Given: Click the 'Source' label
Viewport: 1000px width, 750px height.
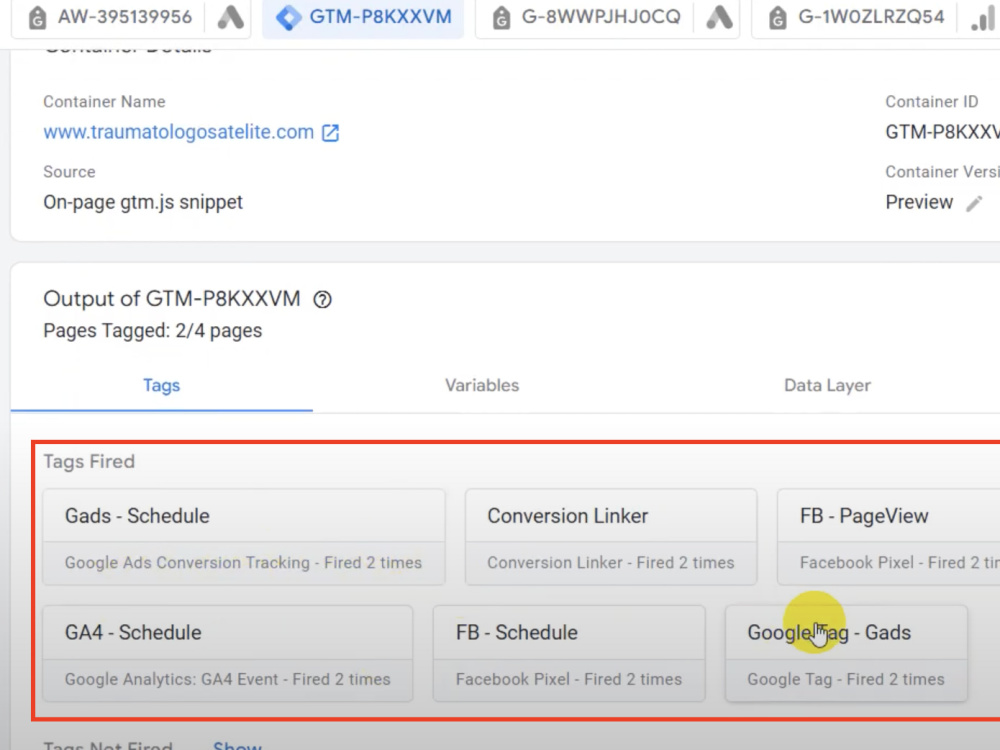Looking at the screenshot, I should point(69,172).
